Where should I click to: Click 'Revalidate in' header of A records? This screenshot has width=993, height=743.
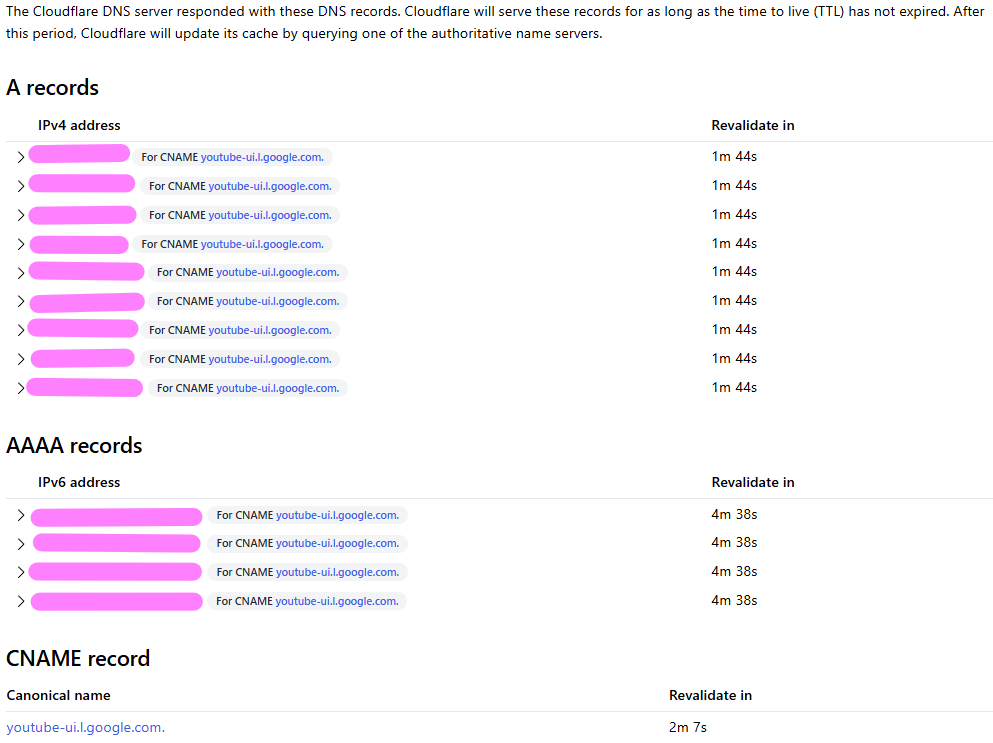(x=753, y=125)
